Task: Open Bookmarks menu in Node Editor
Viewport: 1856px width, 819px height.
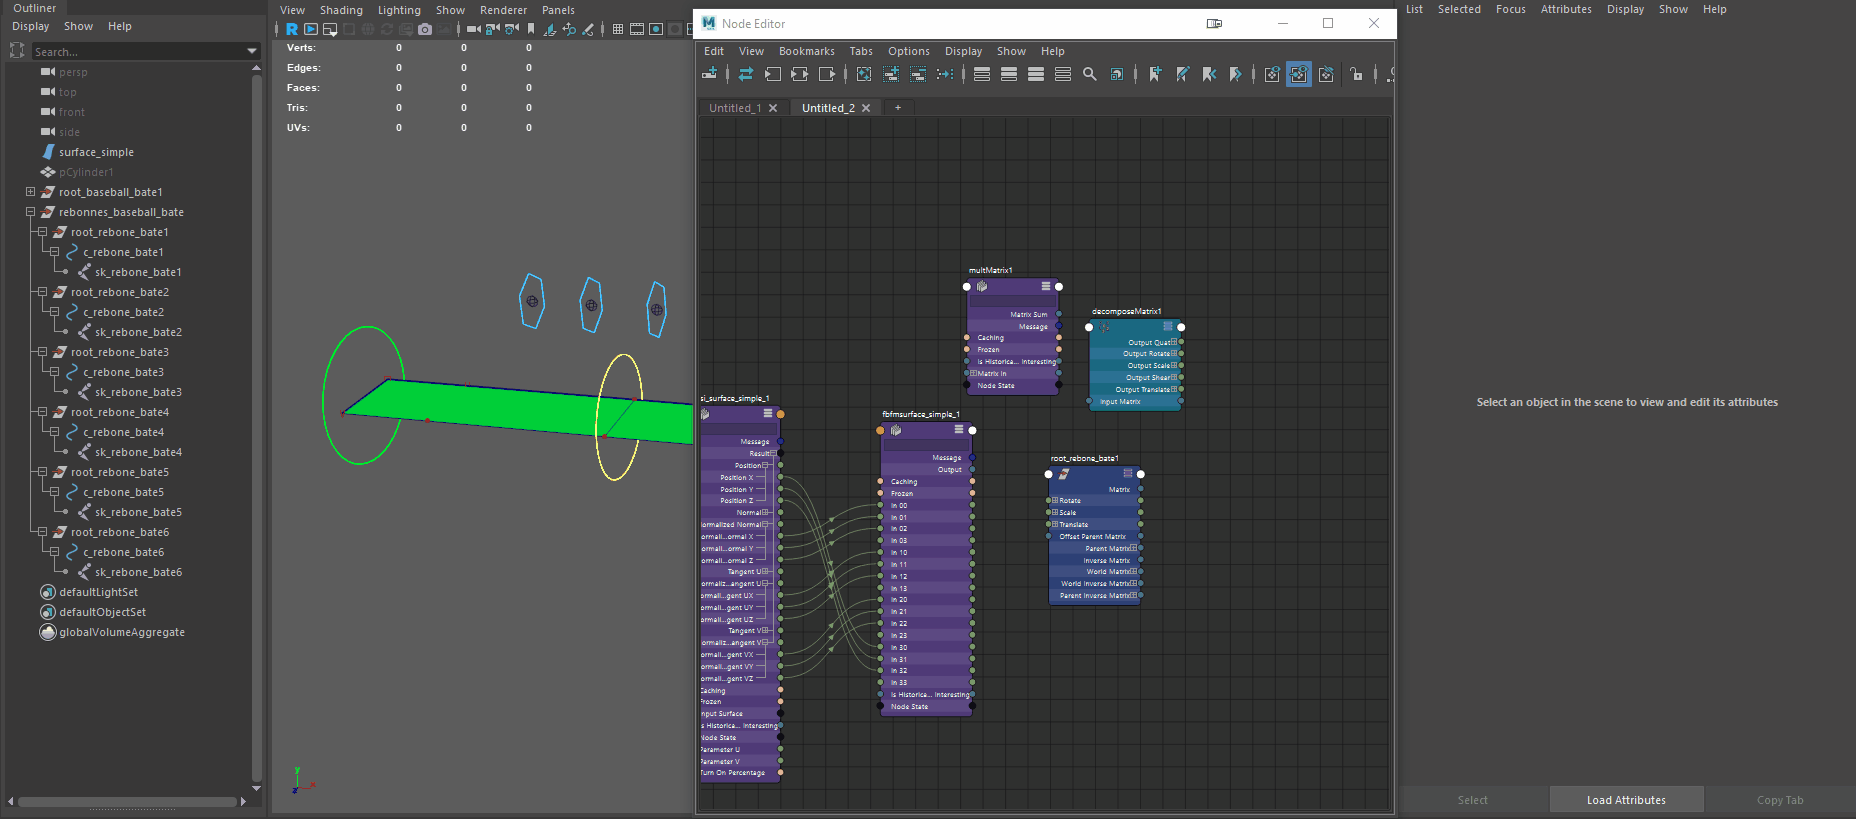Action: tap(806, 51)
